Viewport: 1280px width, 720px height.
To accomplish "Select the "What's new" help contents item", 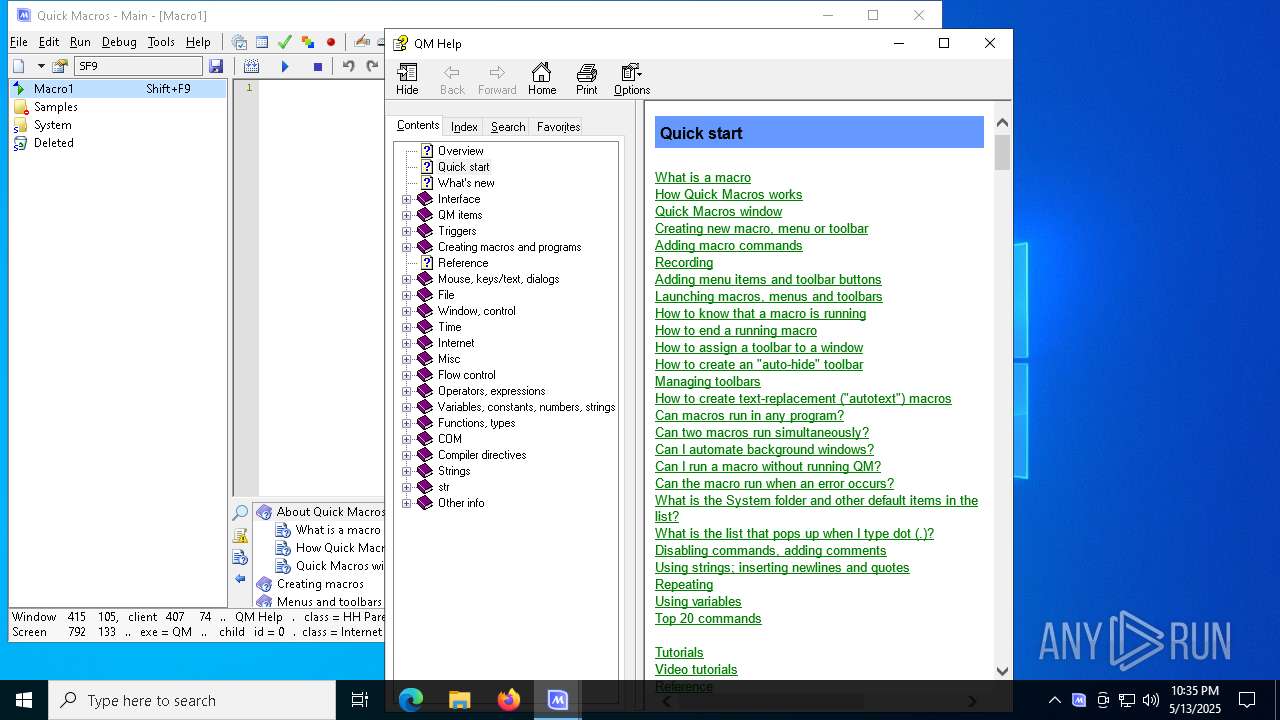I will [x=466, y=183].
